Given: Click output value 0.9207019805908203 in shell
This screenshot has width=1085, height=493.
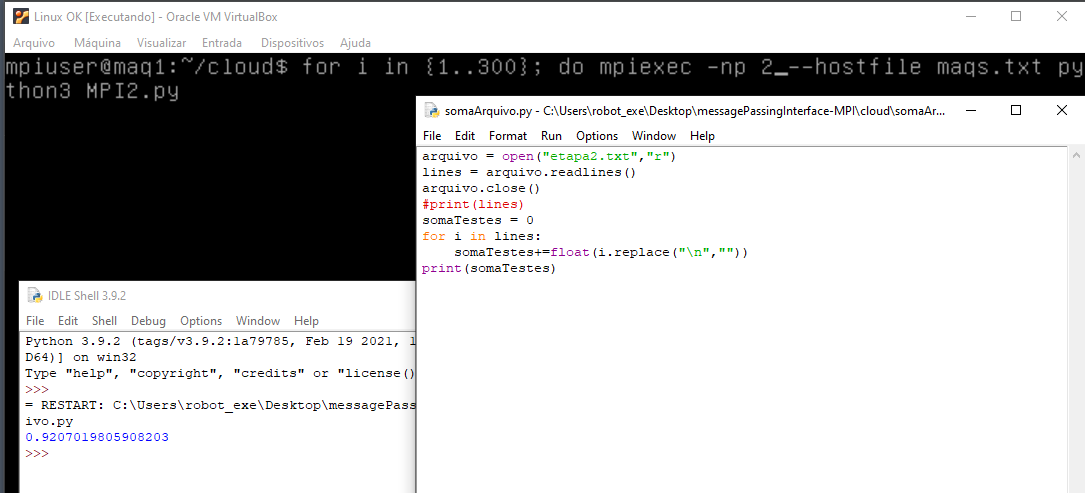Looking at the screenshot, I should [x=97, y=438].
